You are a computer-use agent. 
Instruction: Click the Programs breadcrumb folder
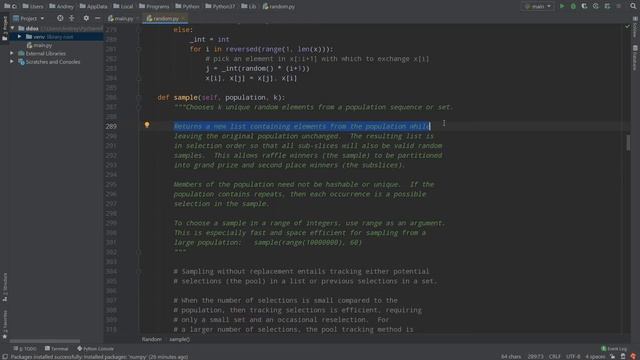(x=154, y=7)
